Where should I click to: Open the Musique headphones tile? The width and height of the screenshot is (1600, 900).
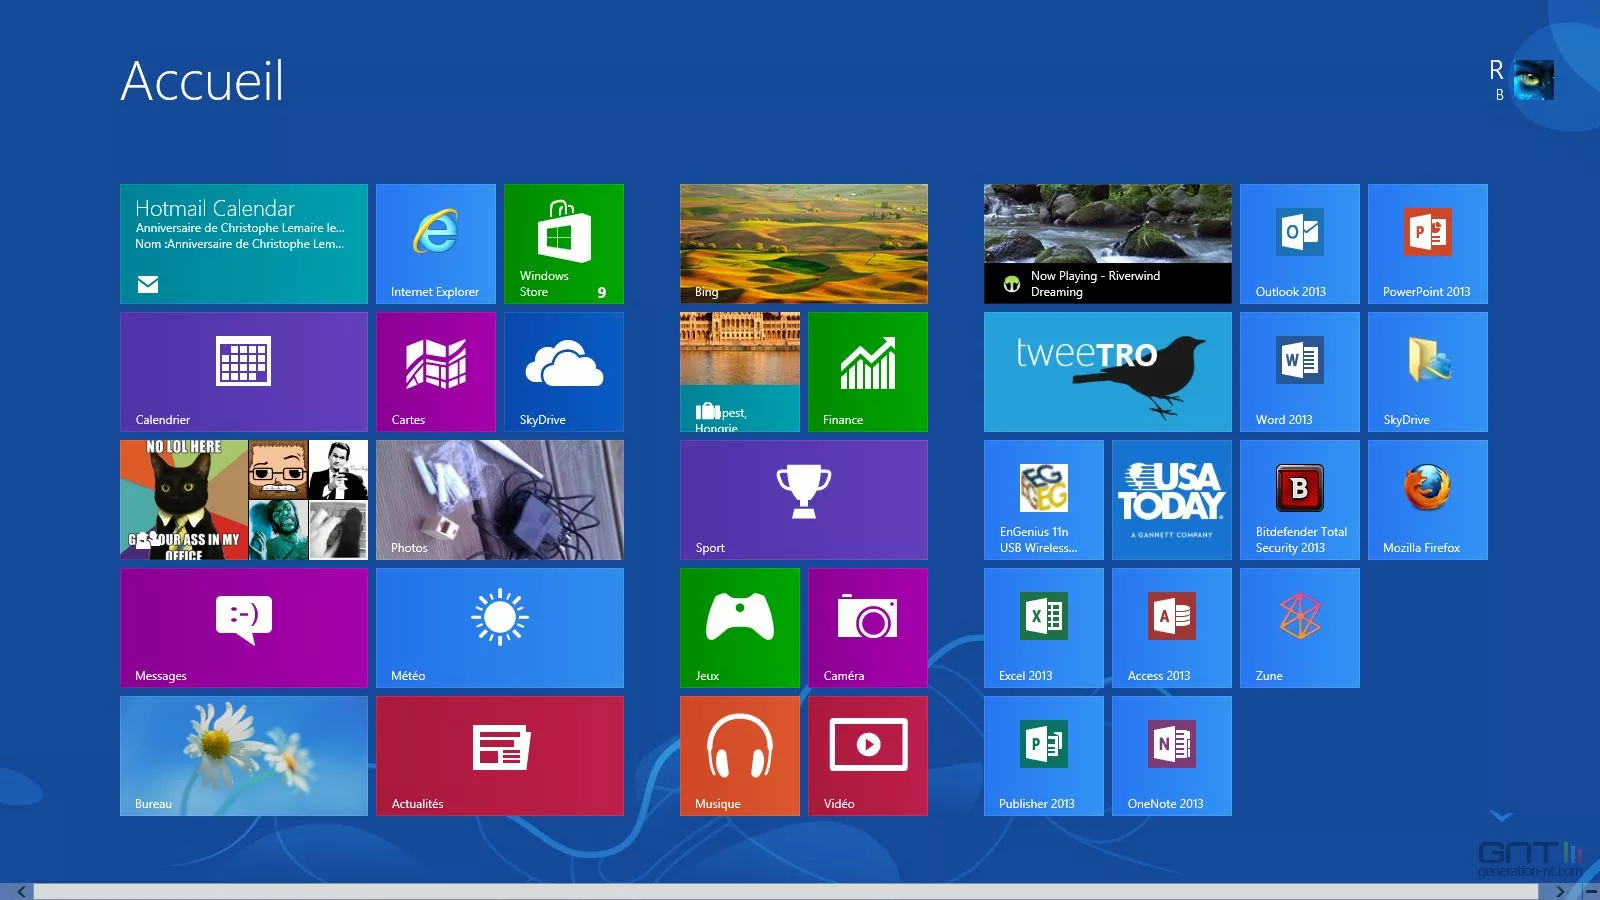[739, 755]
